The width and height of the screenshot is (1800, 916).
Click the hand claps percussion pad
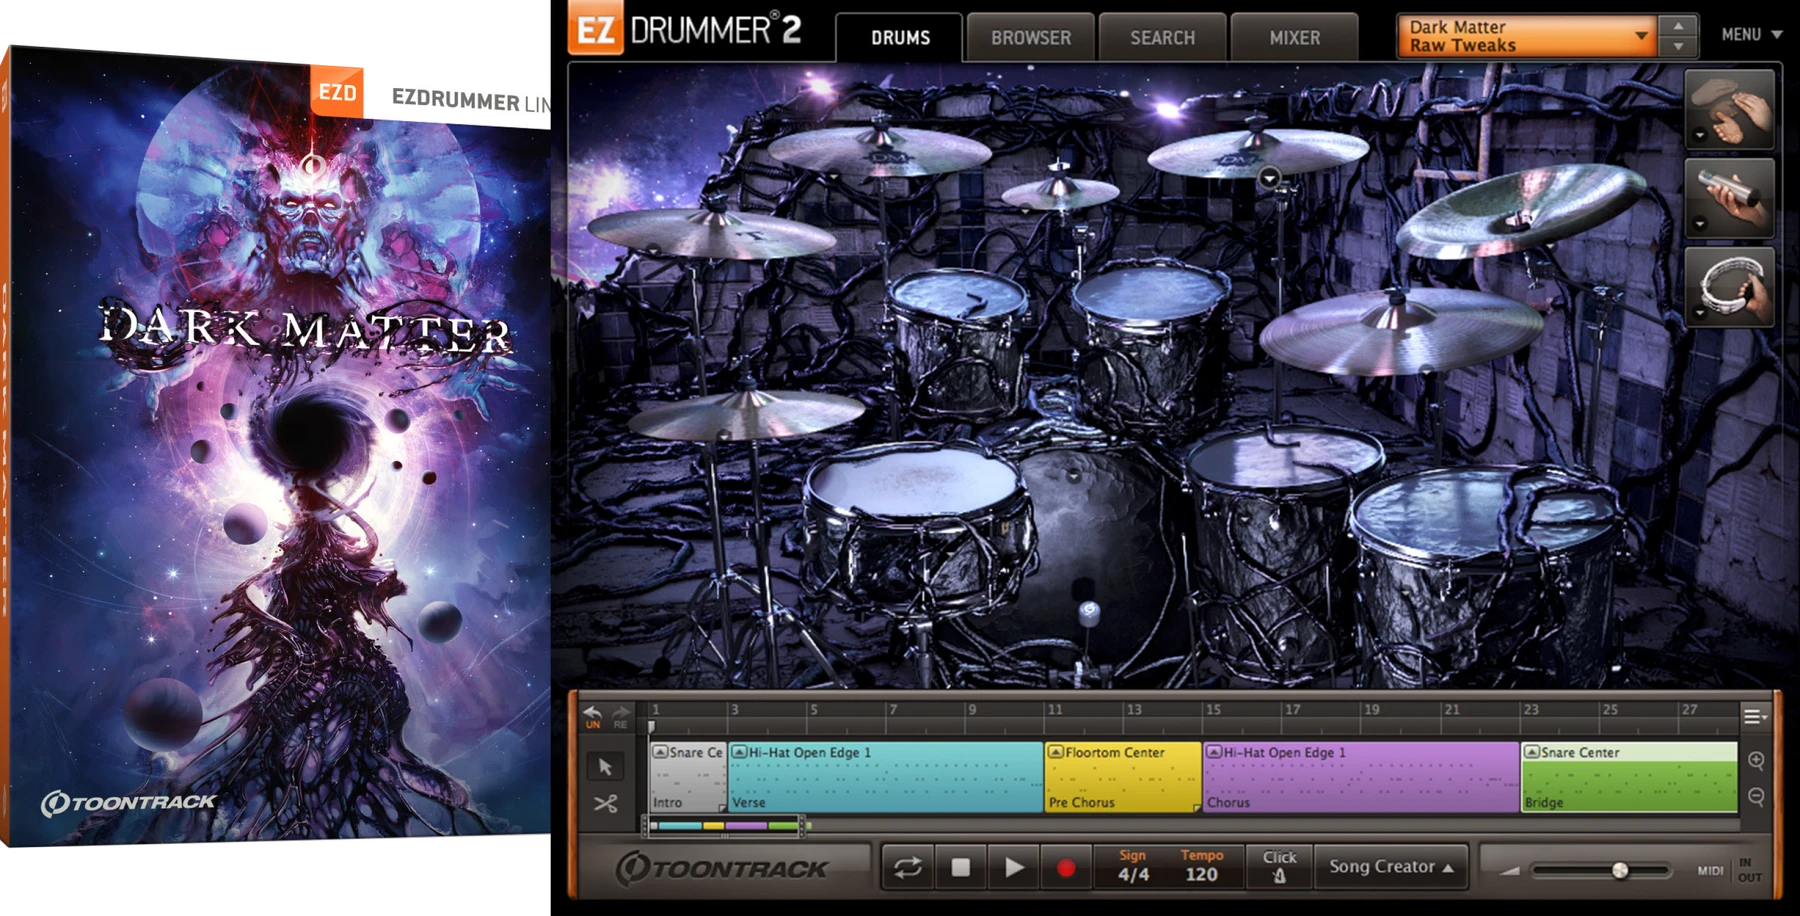click(x=1730, y=109)
